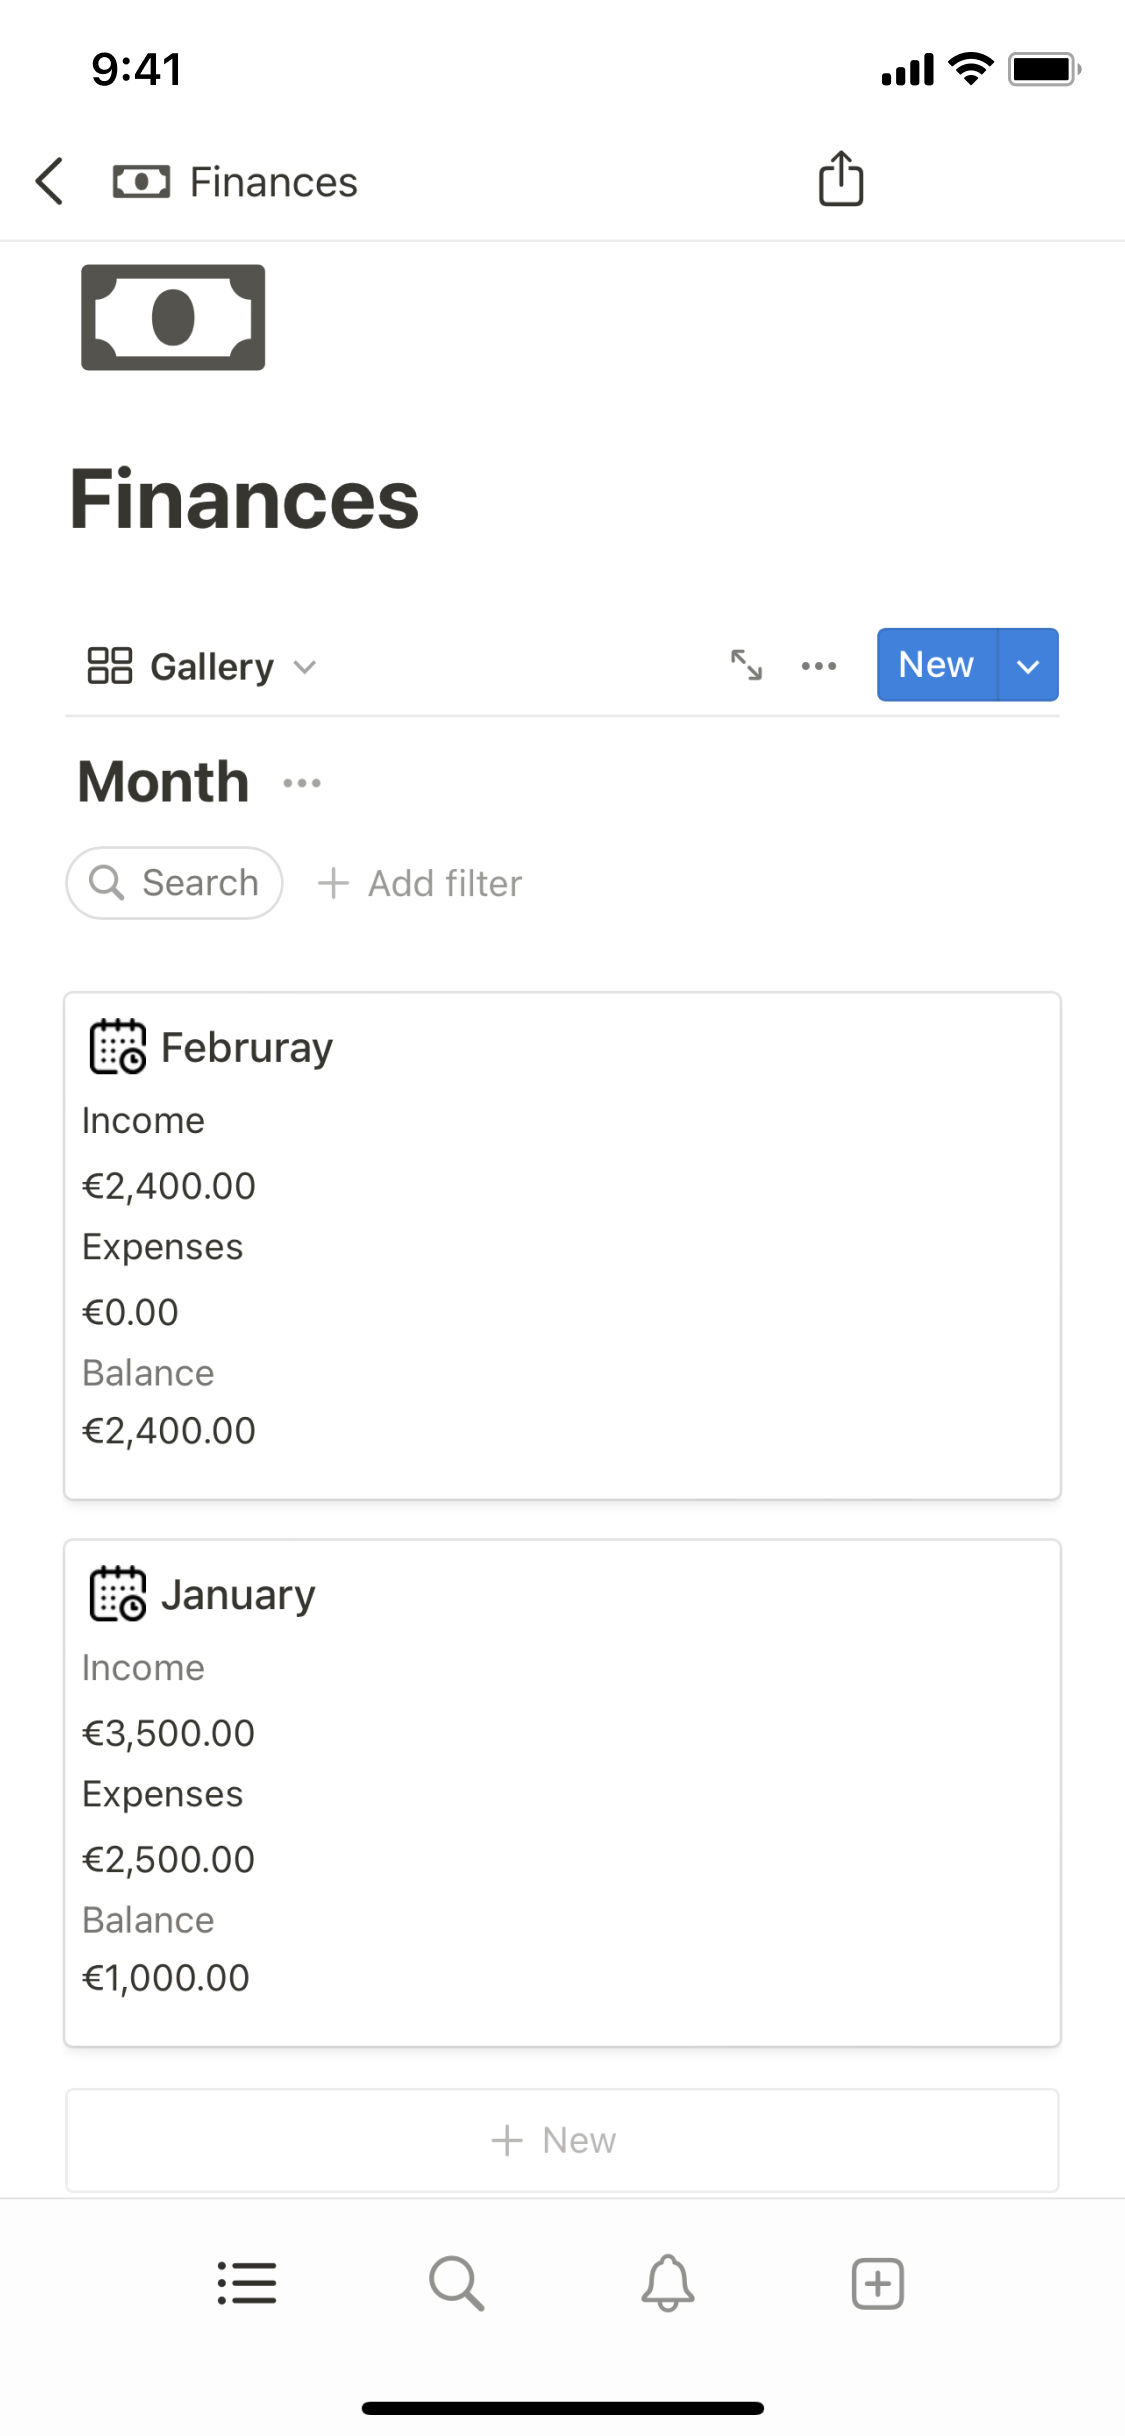Open database options three-dot menu
The width and height of the screenshot is (1125, 2436).
(819, 666)
